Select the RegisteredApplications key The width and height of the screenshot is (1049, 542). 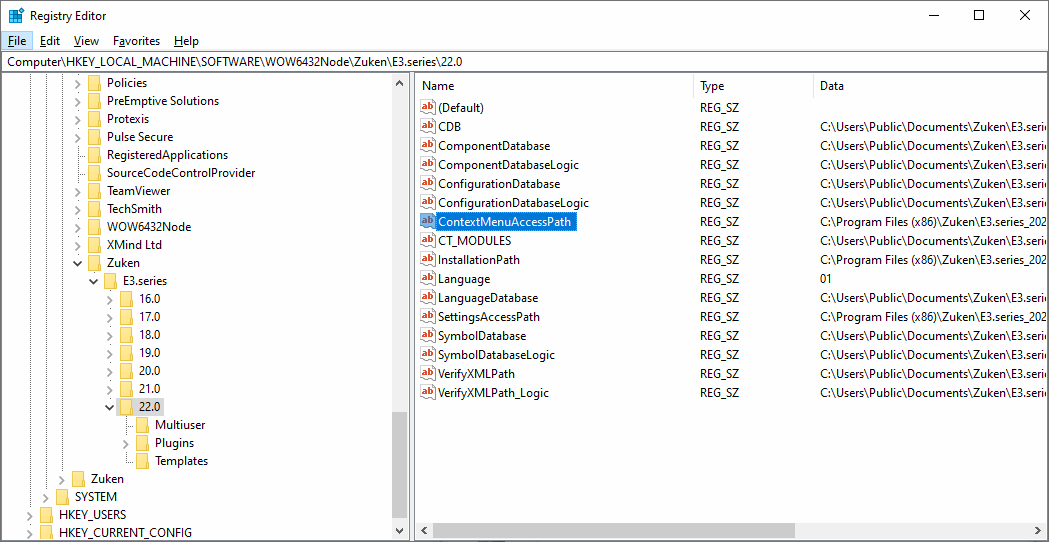click(167, 155)
